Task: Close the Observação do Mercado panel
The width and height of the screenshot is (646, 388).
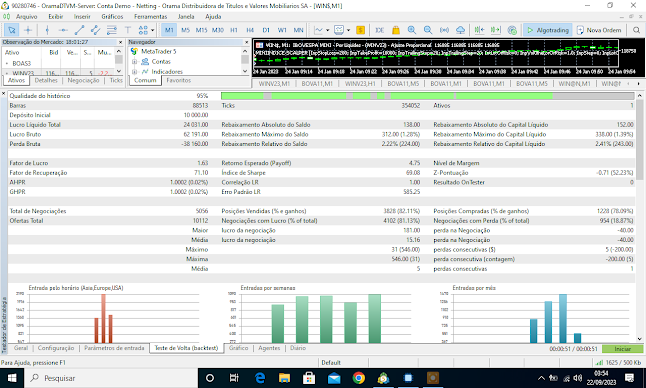Action: [x=120, y=42]
